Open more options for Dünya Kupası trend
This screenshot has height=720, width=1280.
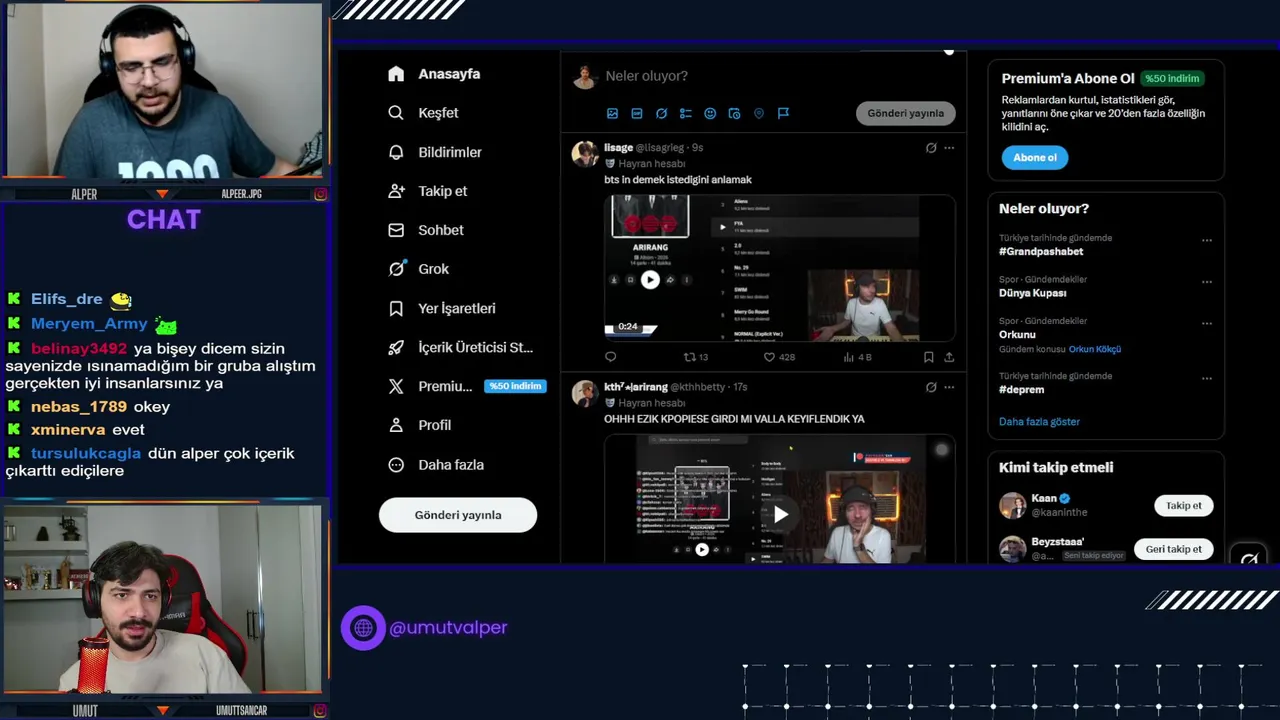click(x=1207, y=281)
